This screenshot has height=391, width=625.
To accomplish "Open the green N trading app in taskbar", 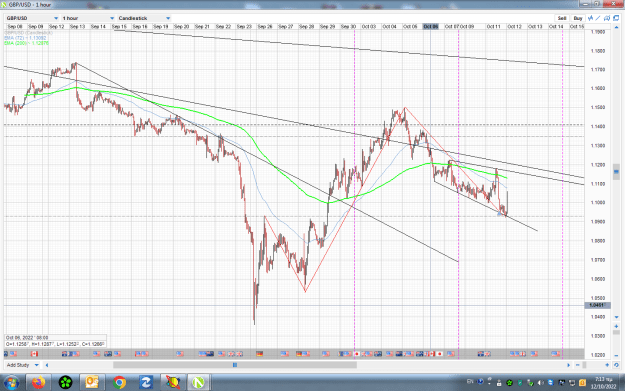I will [198, 383].
